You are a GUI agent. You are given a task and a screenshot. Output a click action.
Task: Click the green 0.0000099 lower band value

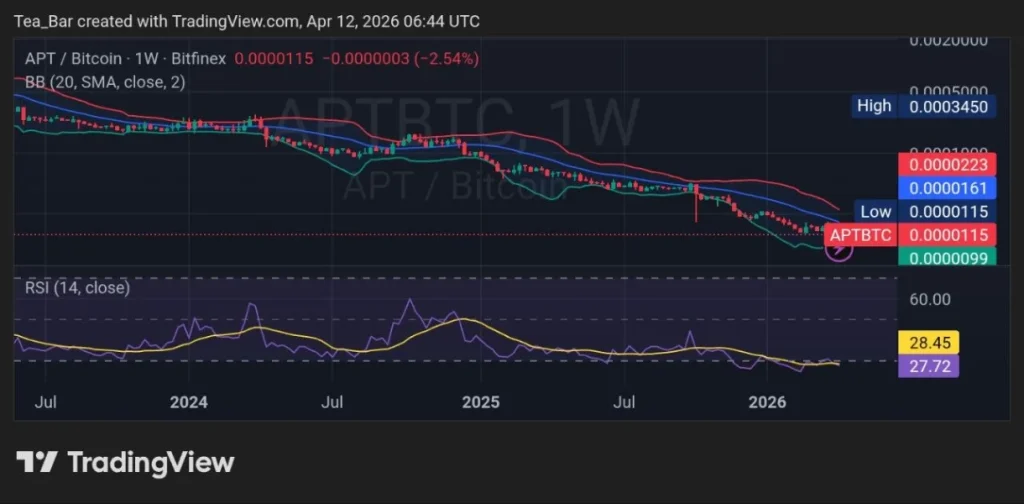click(x=950, y=258)
